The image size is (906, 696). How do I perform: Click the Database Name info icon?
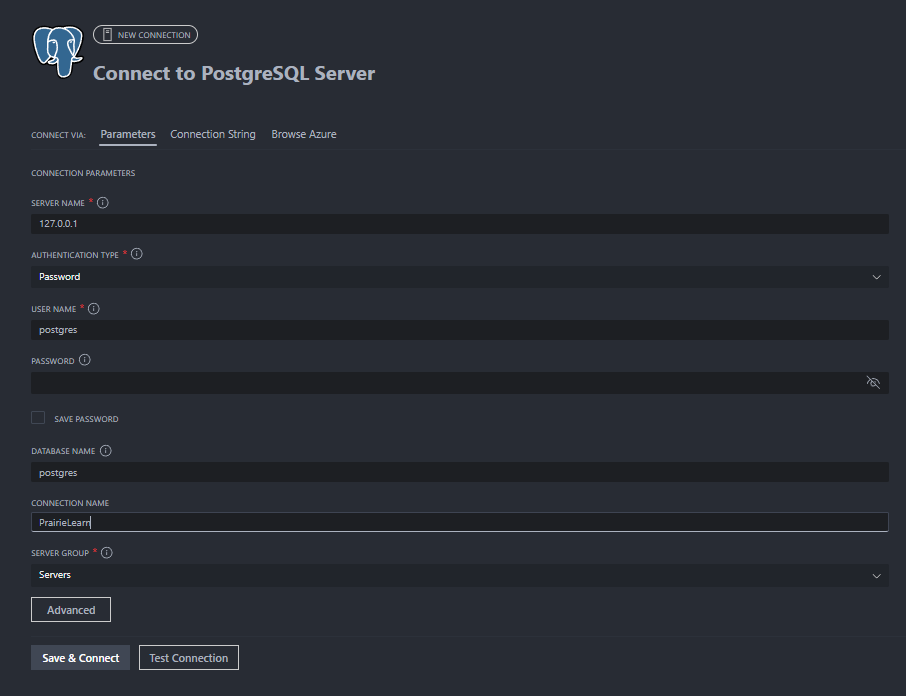106,451
